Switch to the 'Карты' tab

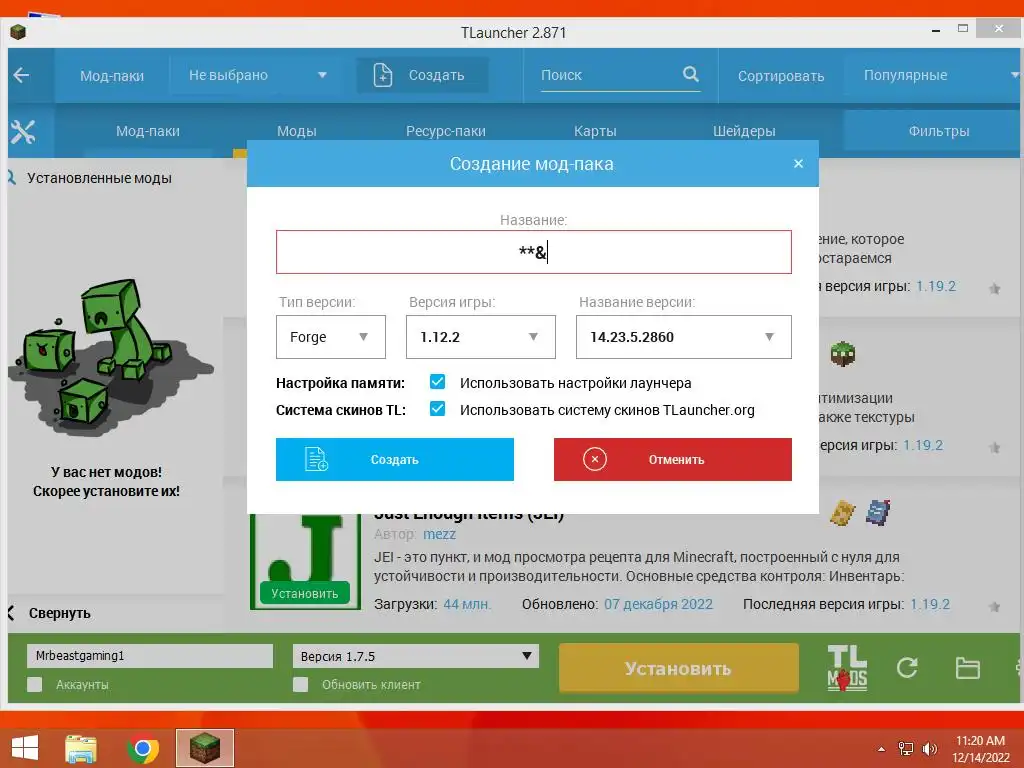tap(595, 131)
